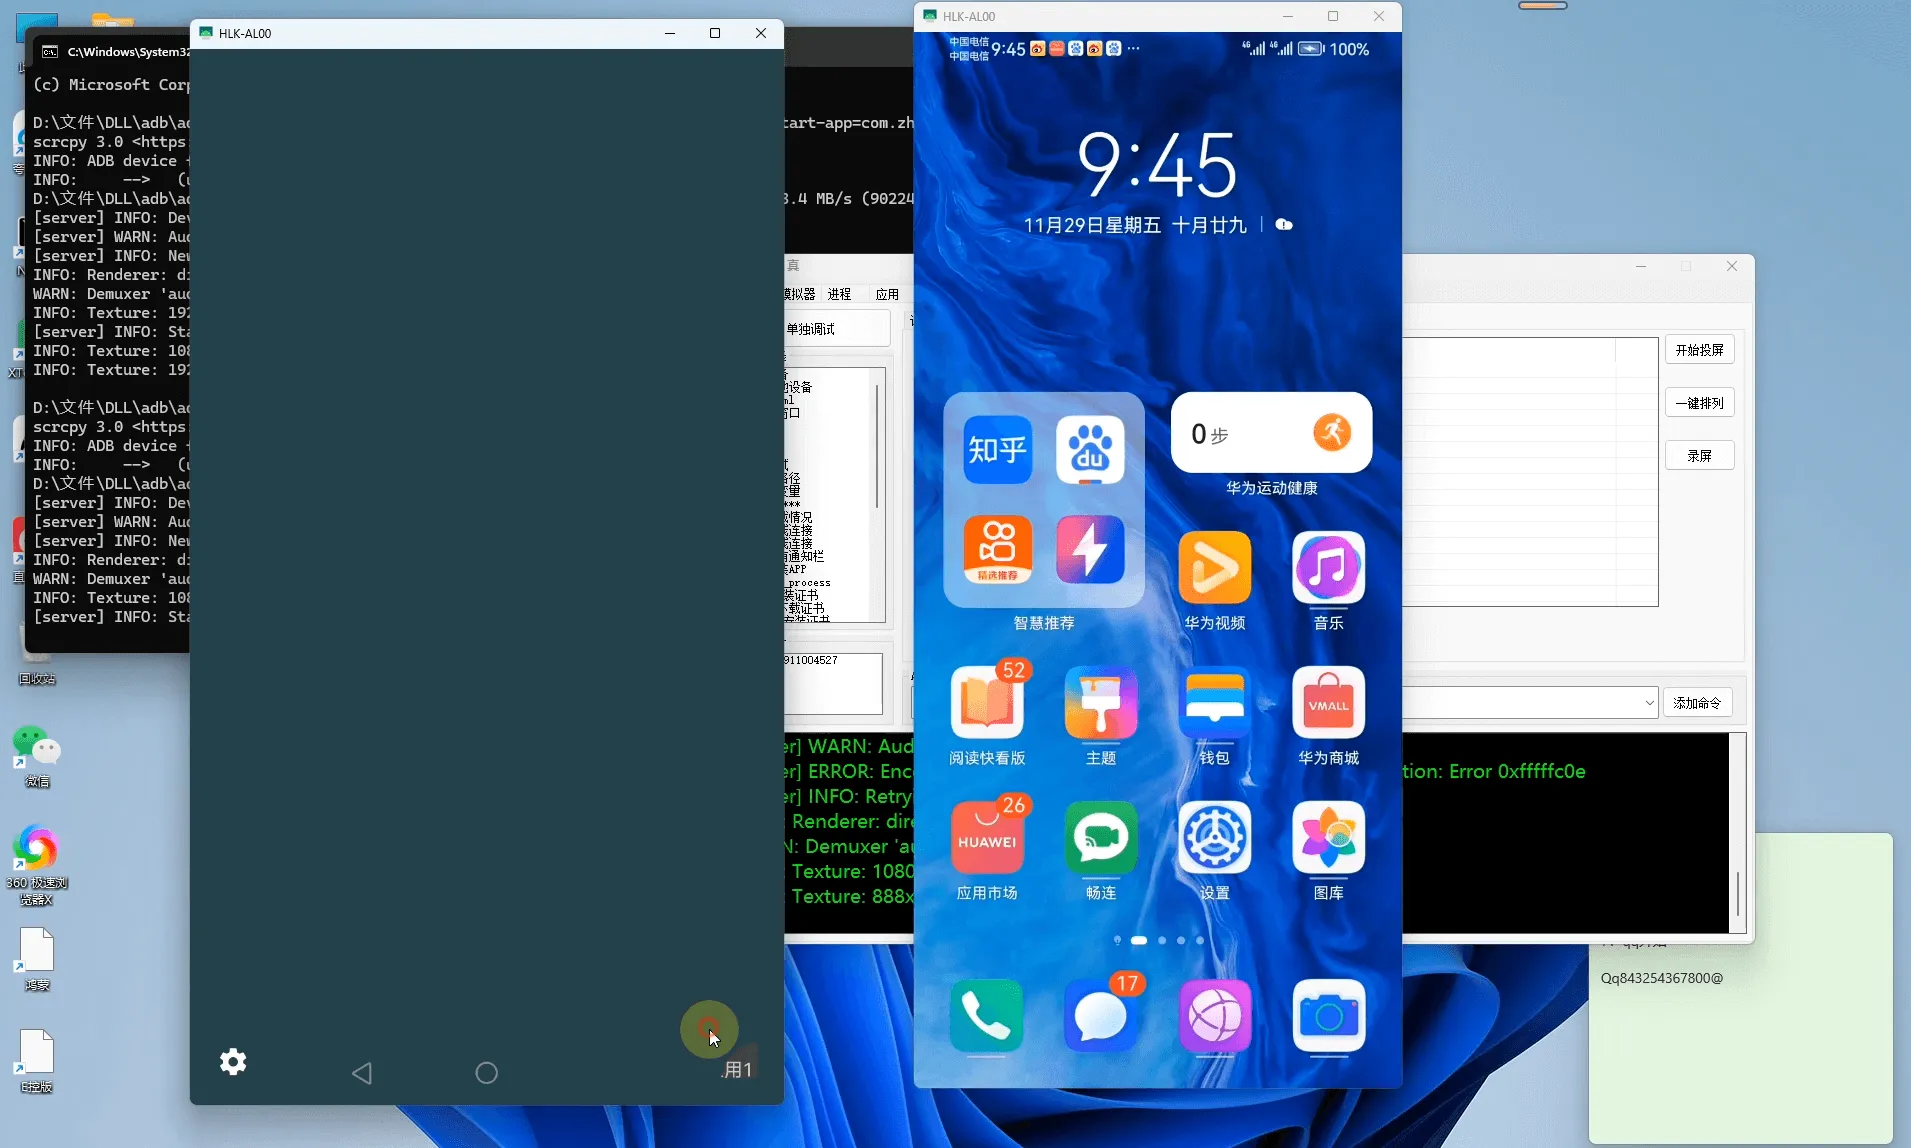Screen dimensions: 1911x1148
Task: Click the 录屏 record button
Action: [x=1699, y=456]
